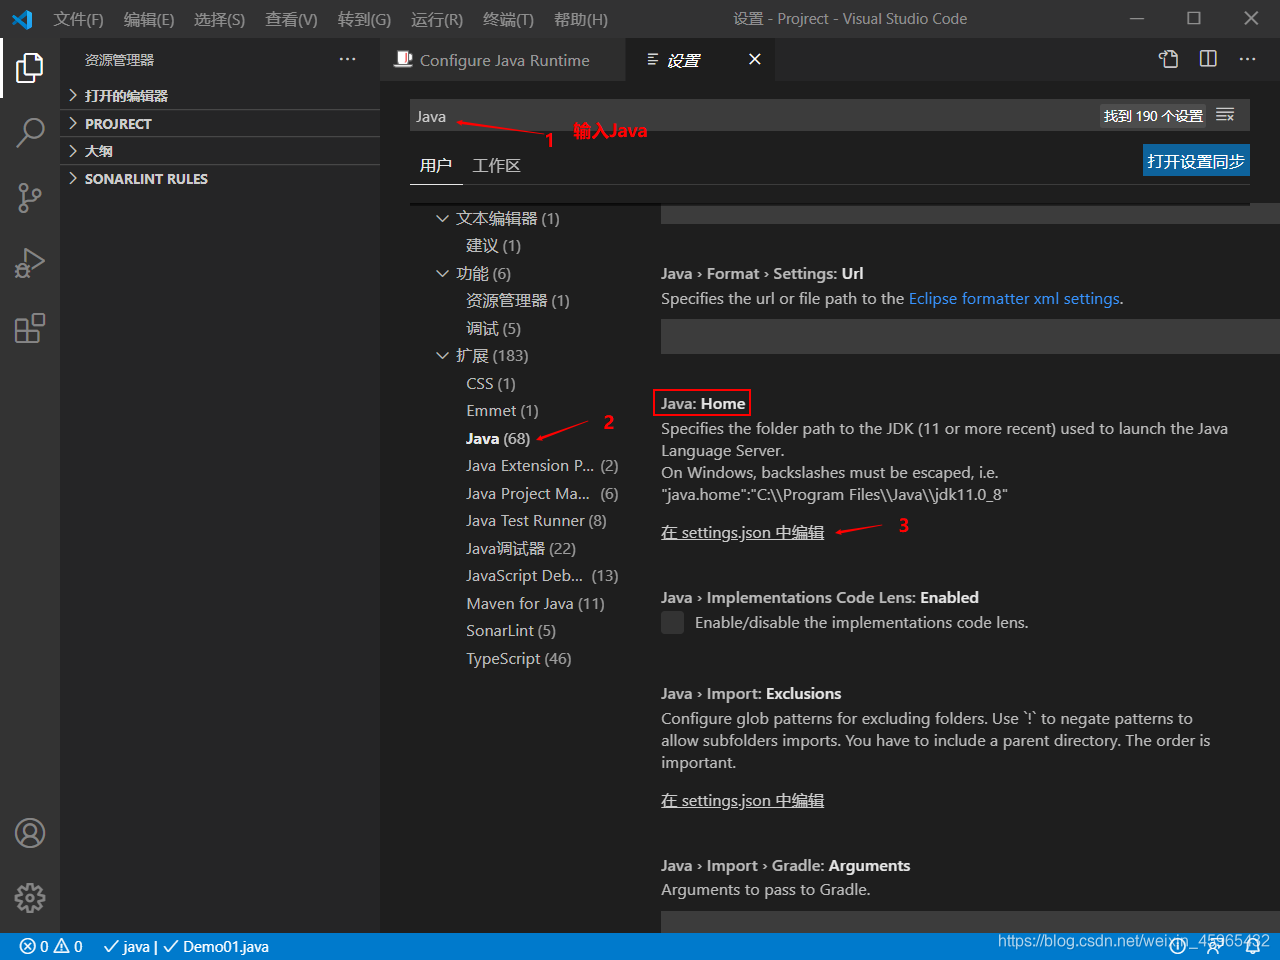Expand the SONARLINT RULES section
The image size is (1280, 960).
pyautogui.click(x=220, y=179)
